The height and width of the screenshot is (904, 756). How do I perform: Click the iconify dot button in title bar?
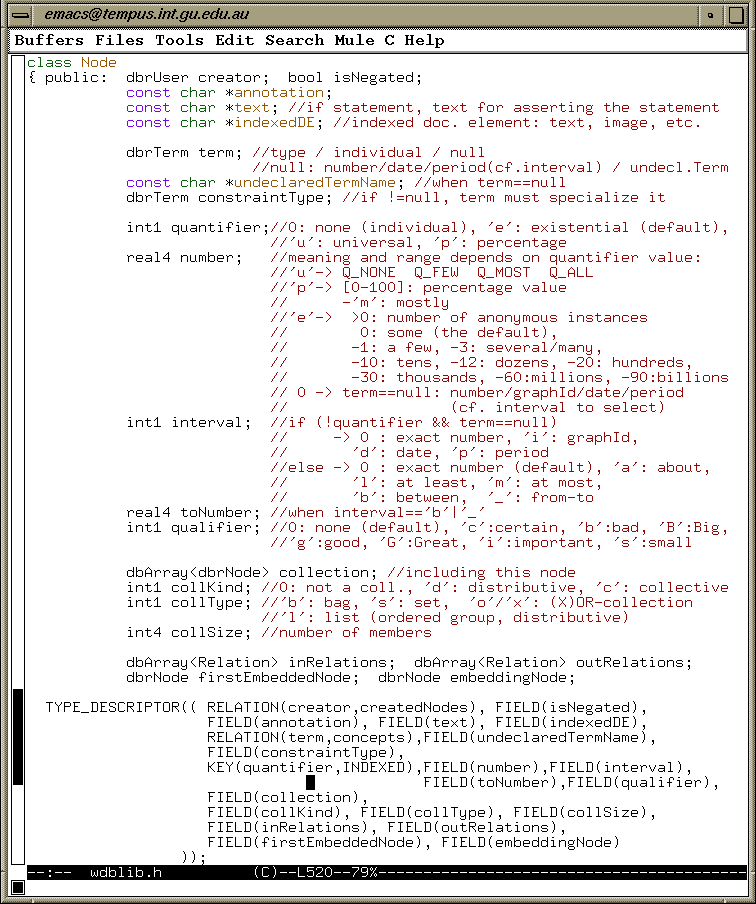711,15
